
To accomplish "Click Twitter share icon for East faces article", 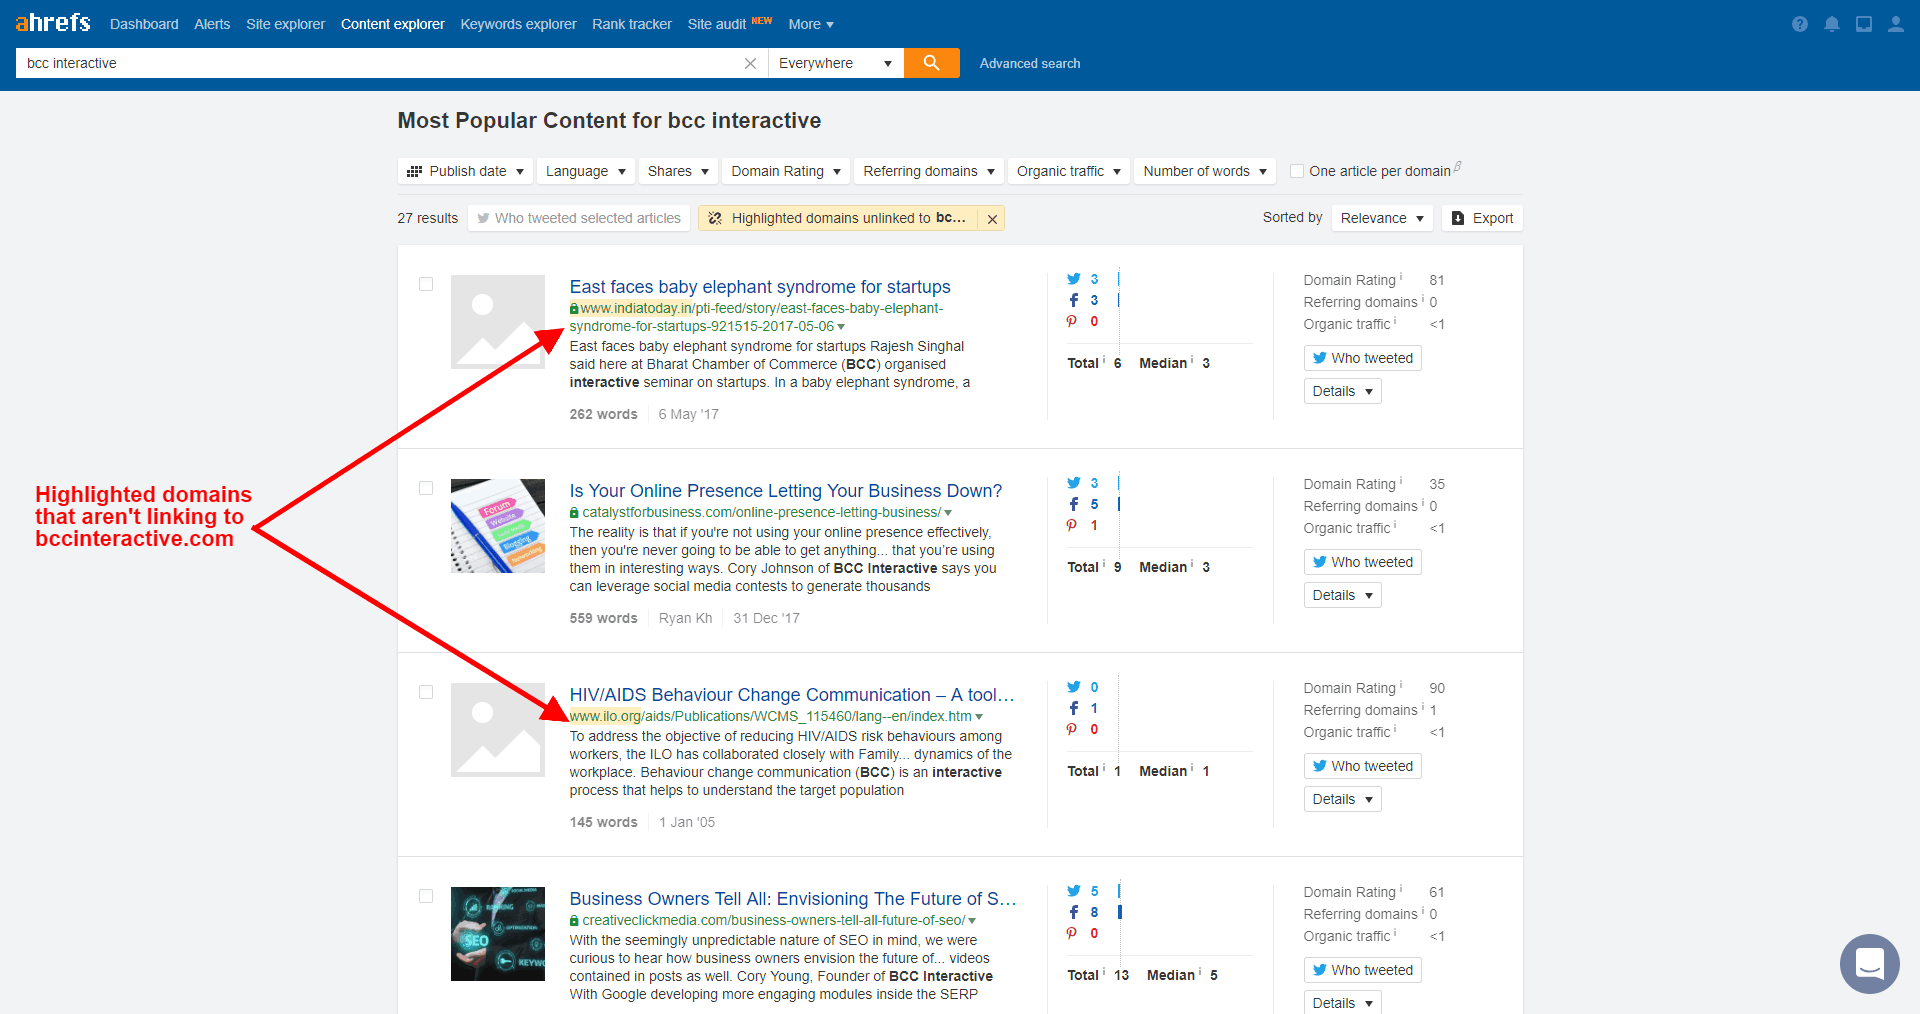I will pyautogui.click(x=1074, y=279).
